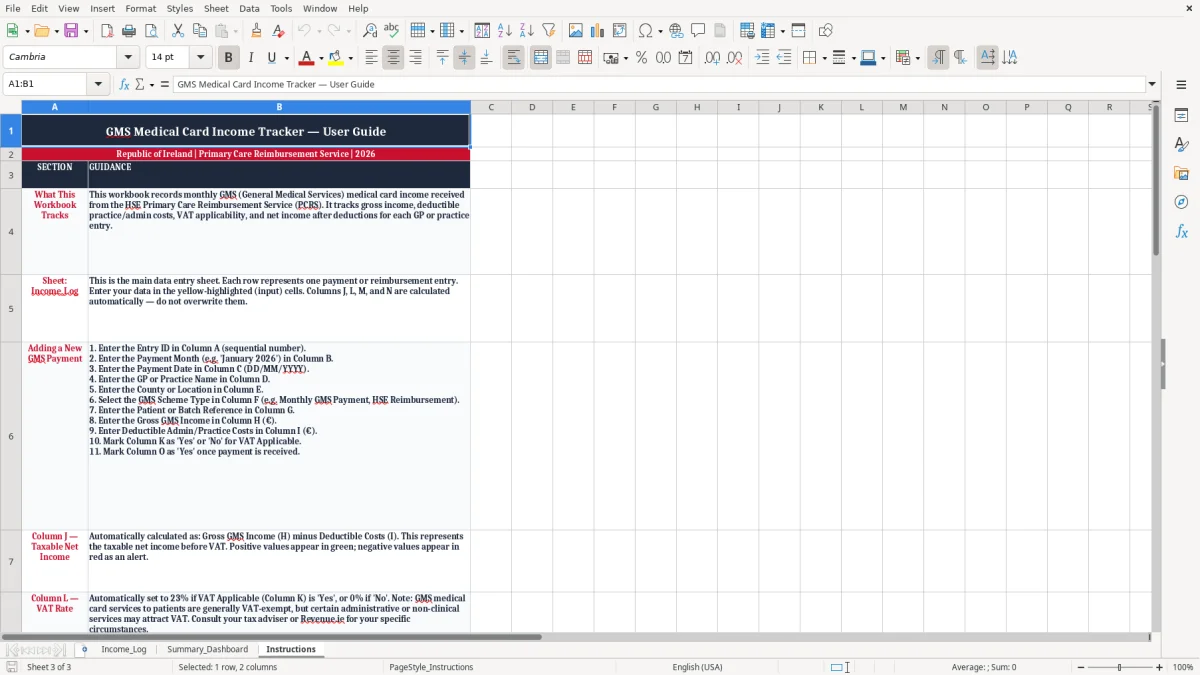
Task: Open the Styles menu
Action: [x=180, y=8]
